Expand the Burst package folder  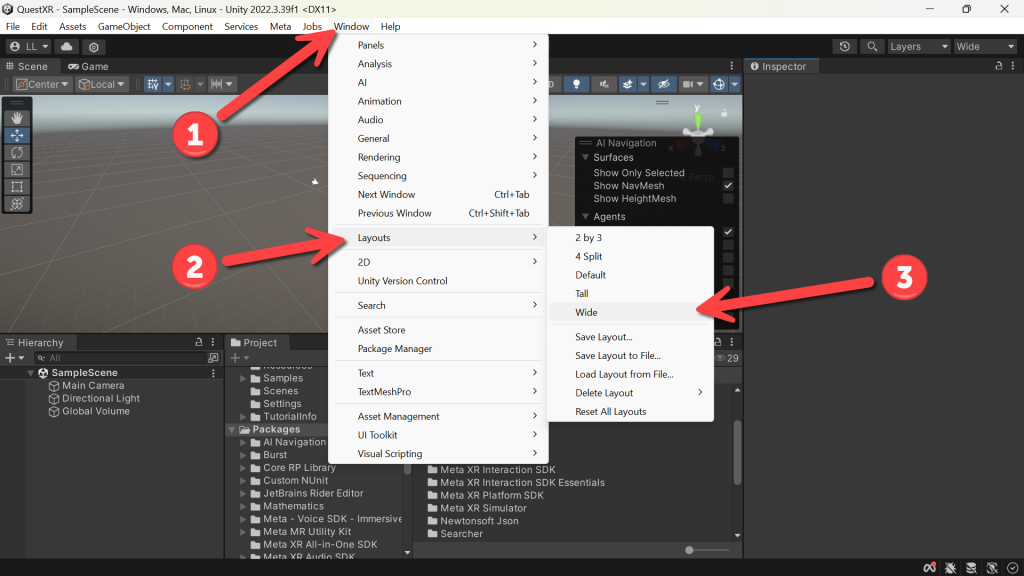tap(243, 455)
